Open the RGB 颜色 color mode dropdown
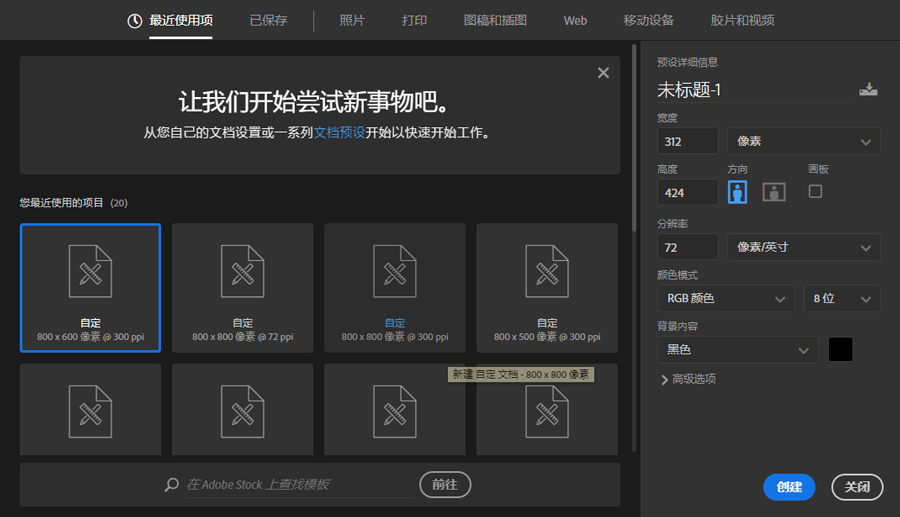Viewport: 900px width, 517px height. pyautogui.click(x=726, y=298)
